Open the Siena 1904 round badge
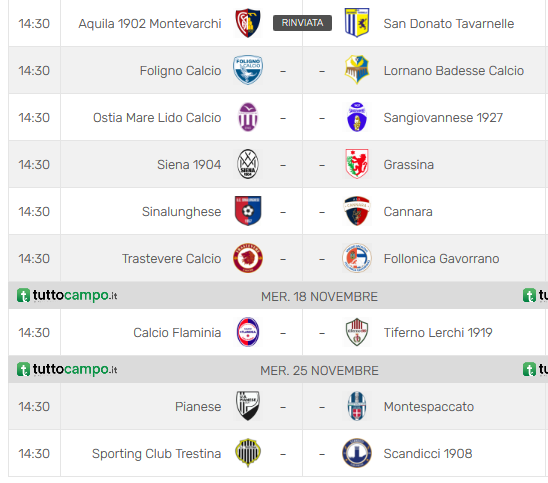The height and width of the screenshot is (483, 548). 248,164
